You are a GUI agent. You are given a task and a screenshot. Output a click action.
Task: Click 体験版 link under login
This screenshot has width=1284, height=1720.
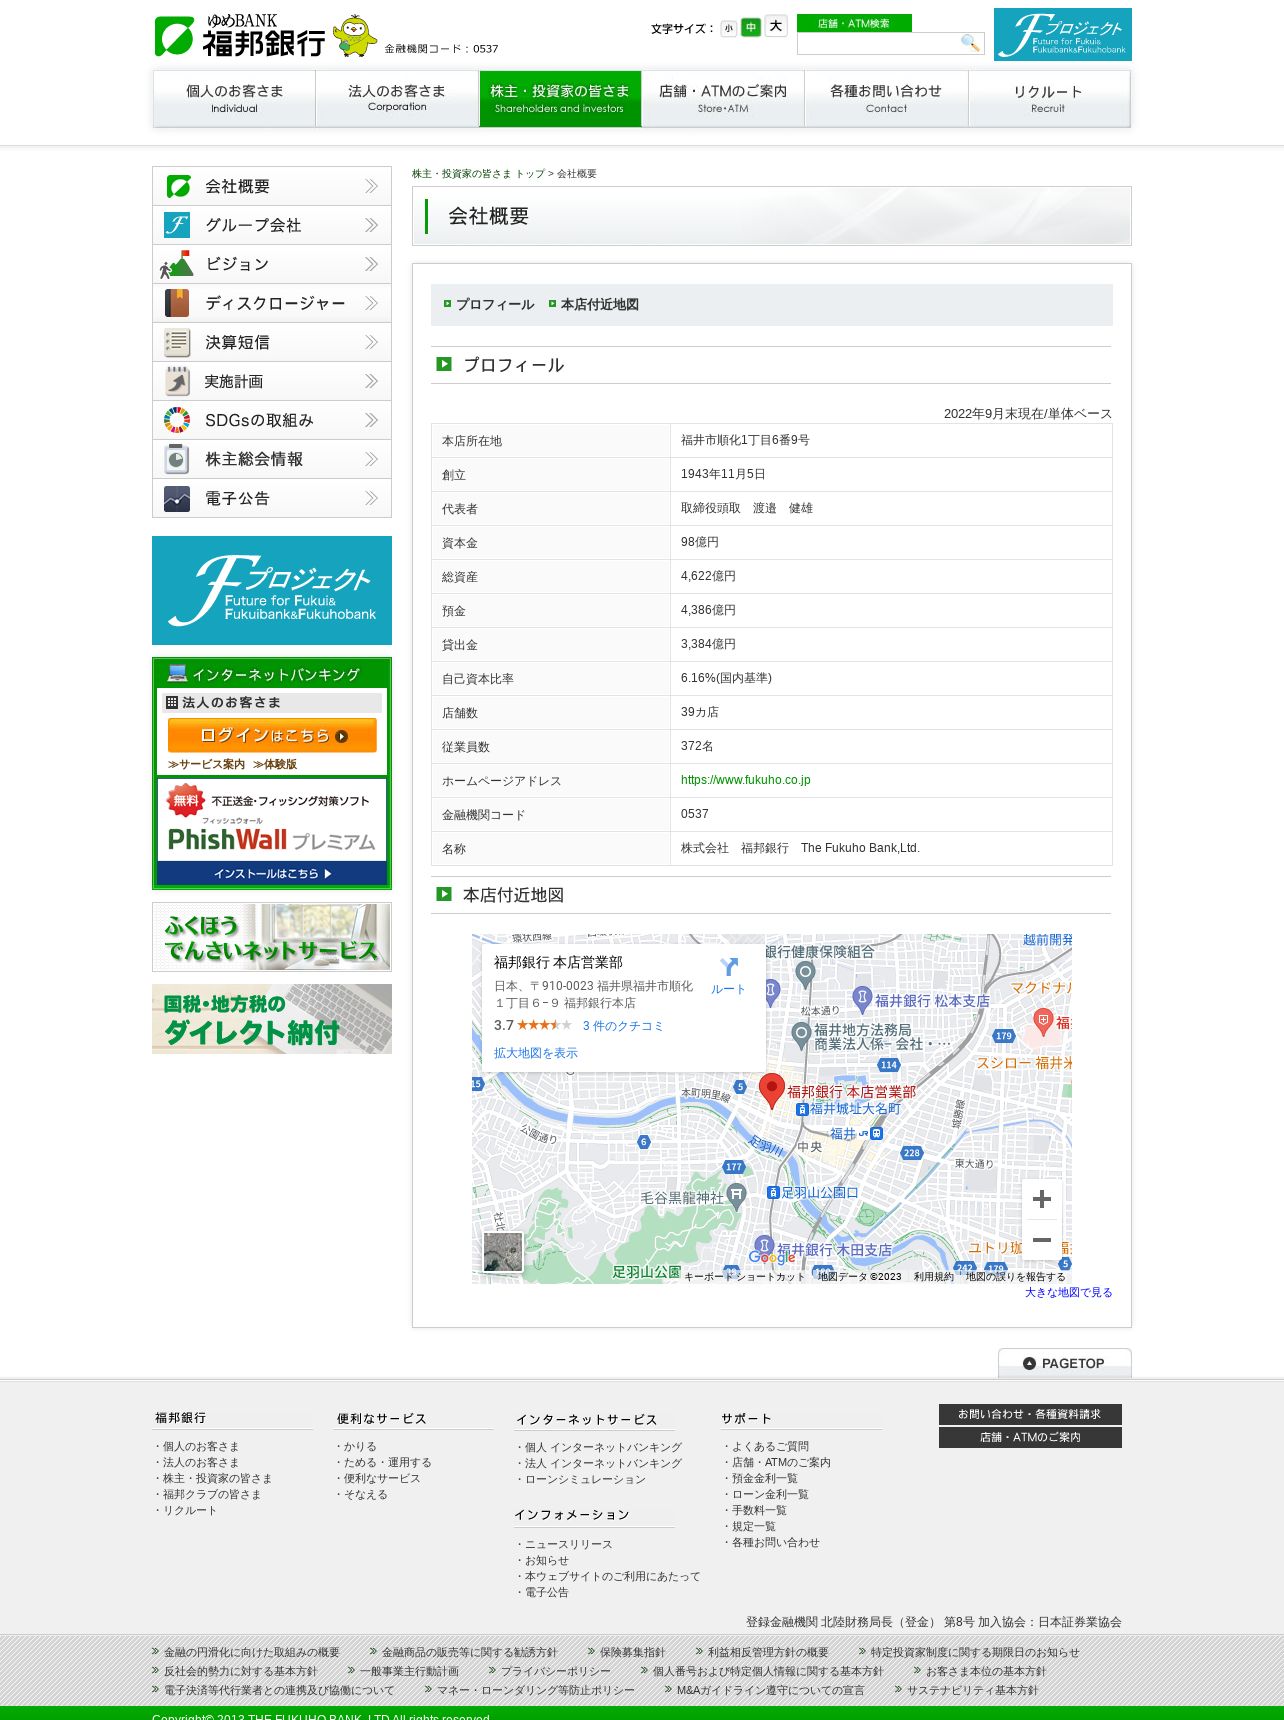pos(275,764)
